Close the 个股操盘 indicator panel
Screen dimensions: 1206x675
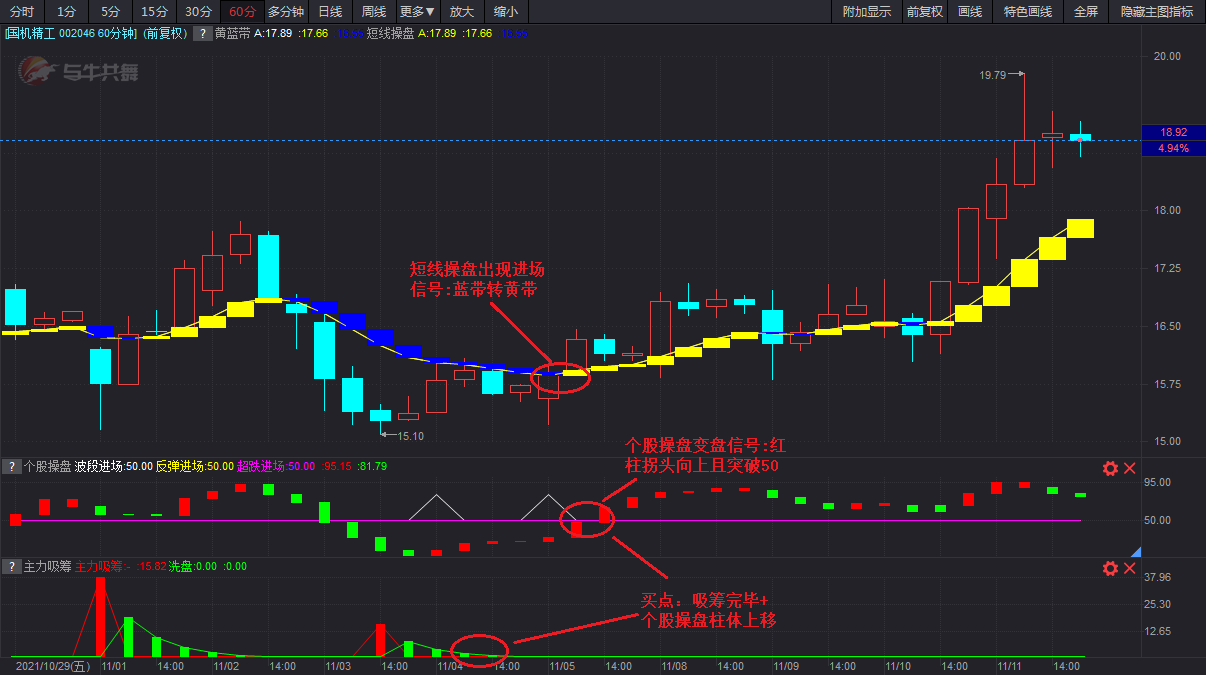1130,468
